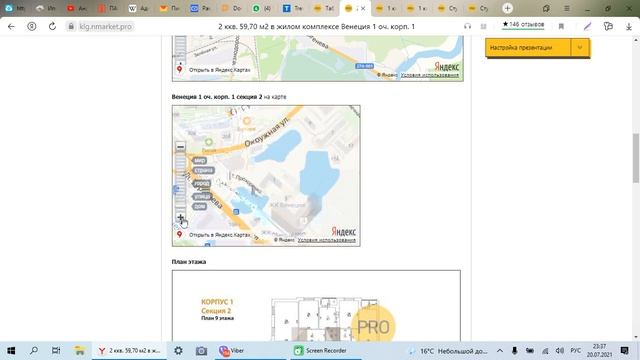Image resolution: width=640 pixels, height=360 pixels.
Task: Switch to the blue 'T' icon tab
Action: tap(293, 8)
